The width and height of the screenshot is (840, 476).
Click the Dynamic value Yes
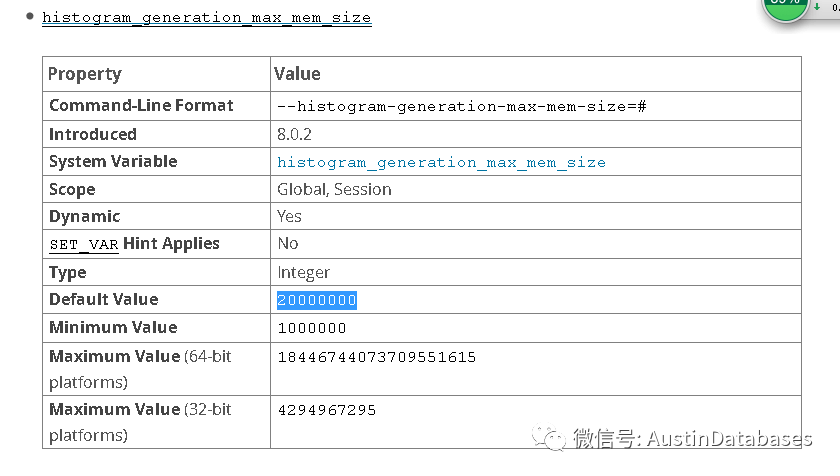pyautogui.click(x=289, y=216)
